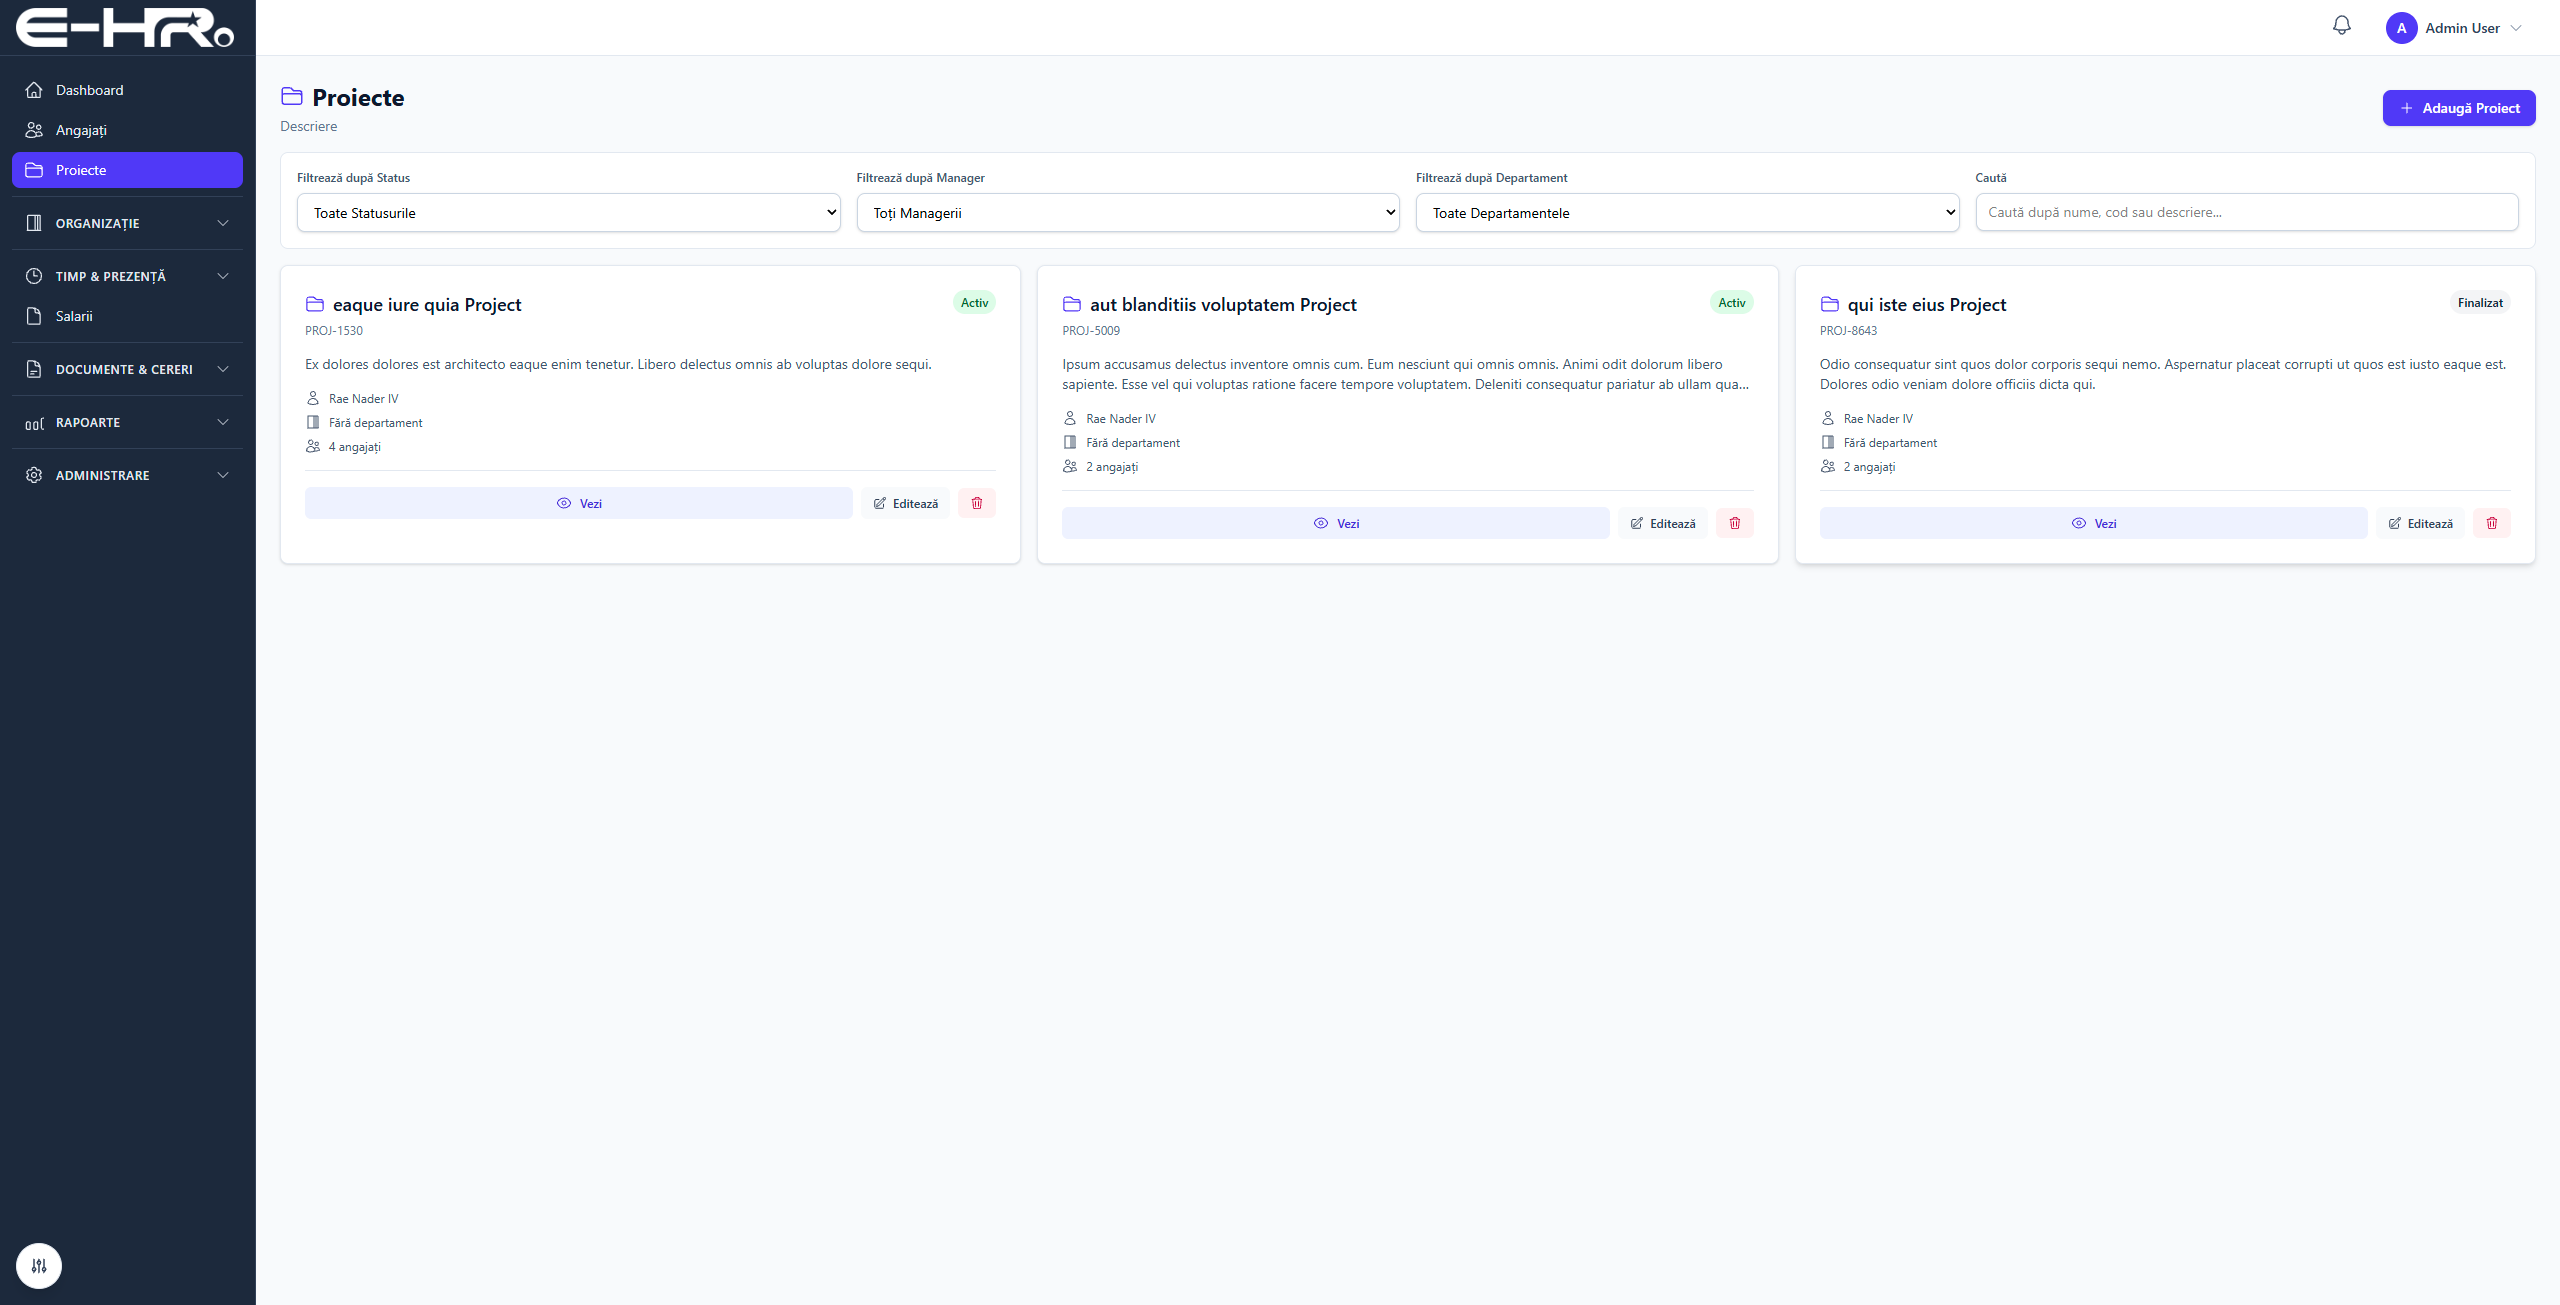Select Proiecte in the sidebar
Viewport: 2560px width, 1305px height.
click(127, 170)
